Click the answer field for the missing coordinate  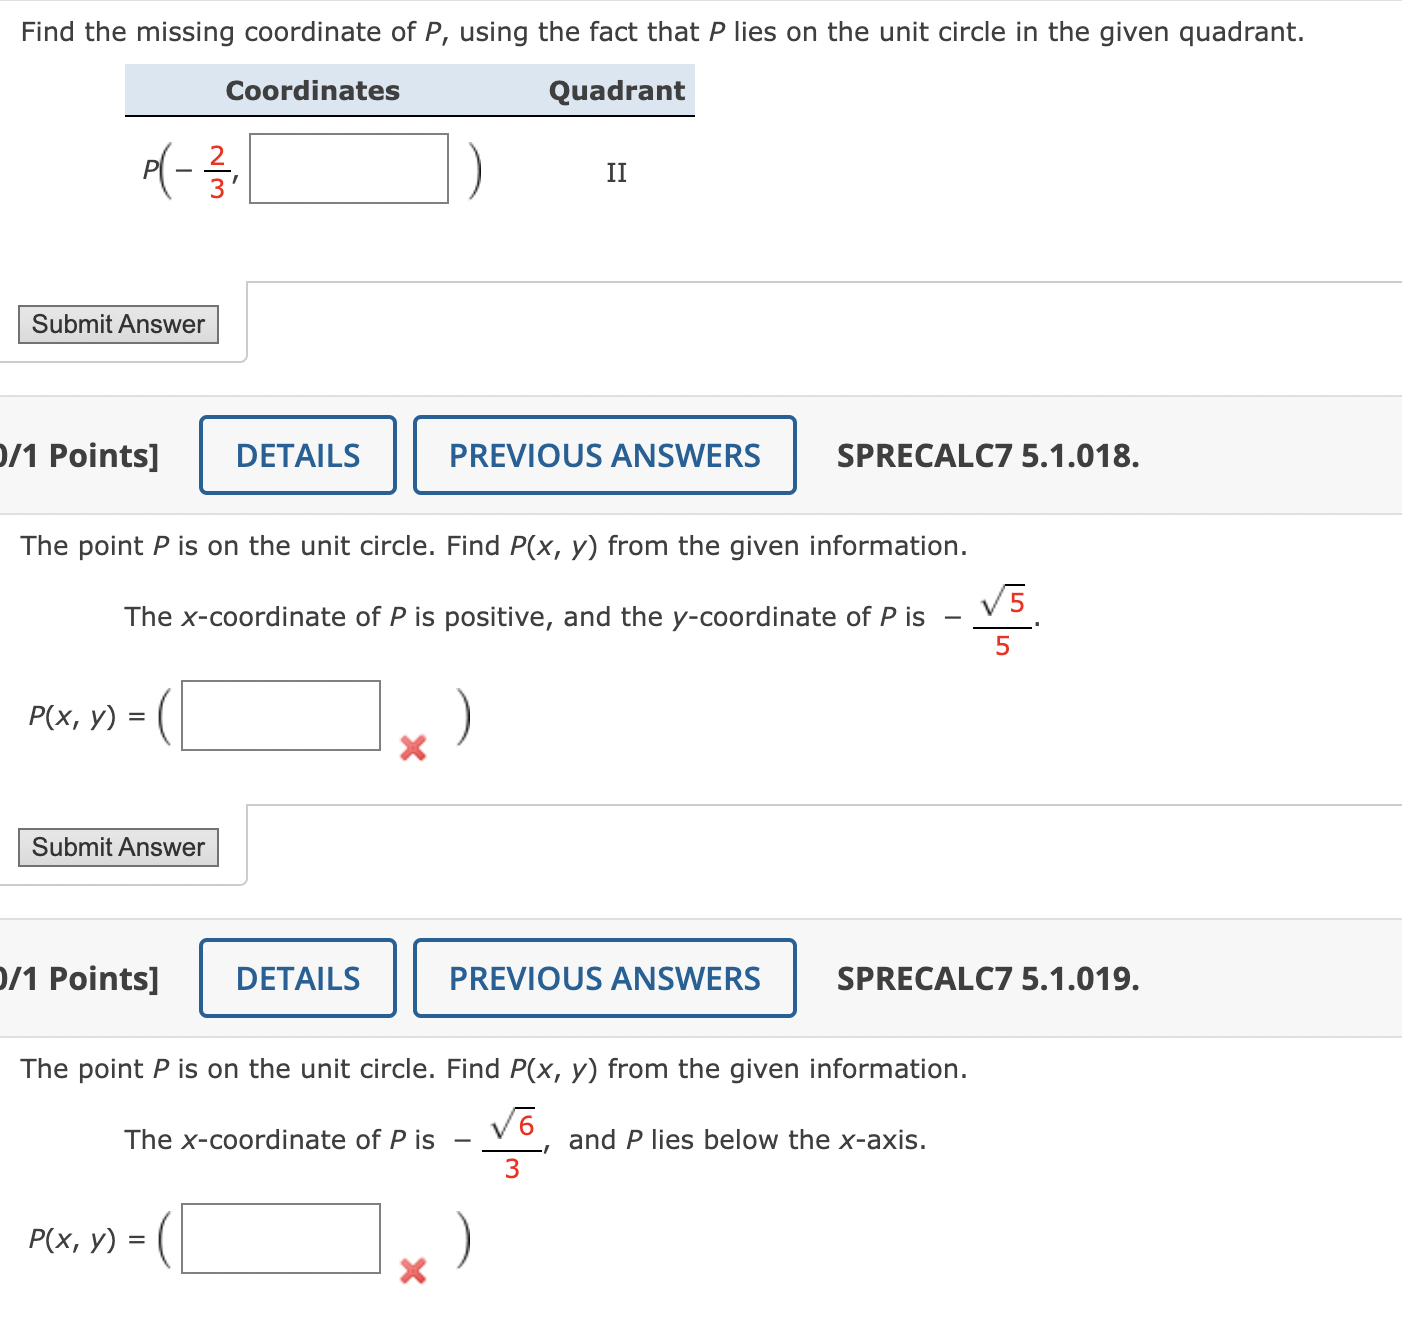click(x=348, y=168)
